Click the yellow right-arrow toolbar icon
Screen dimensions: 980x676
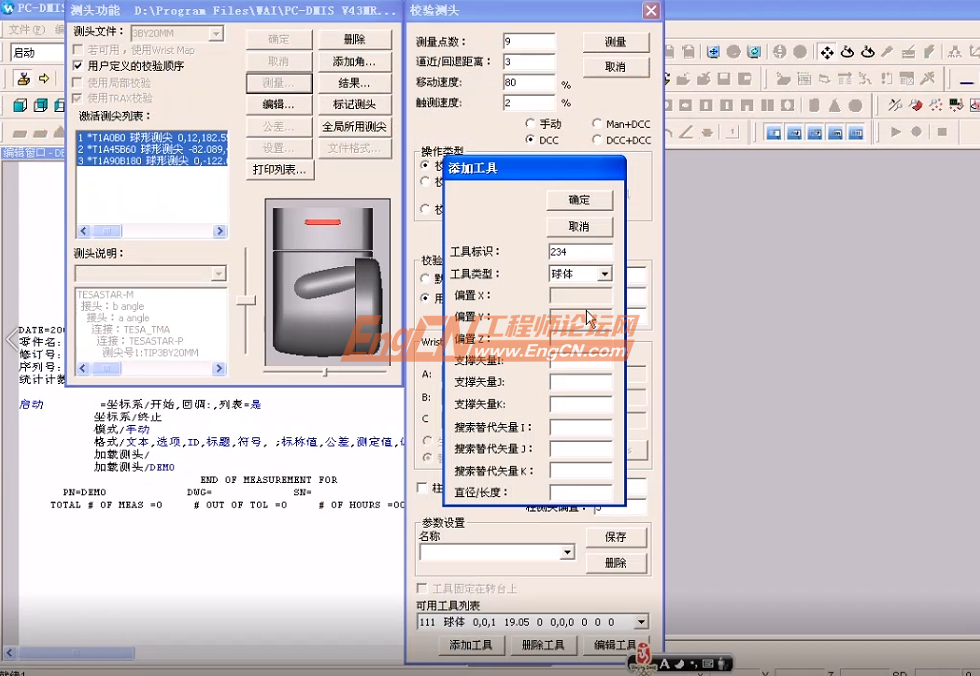click(x=44, y=79)
